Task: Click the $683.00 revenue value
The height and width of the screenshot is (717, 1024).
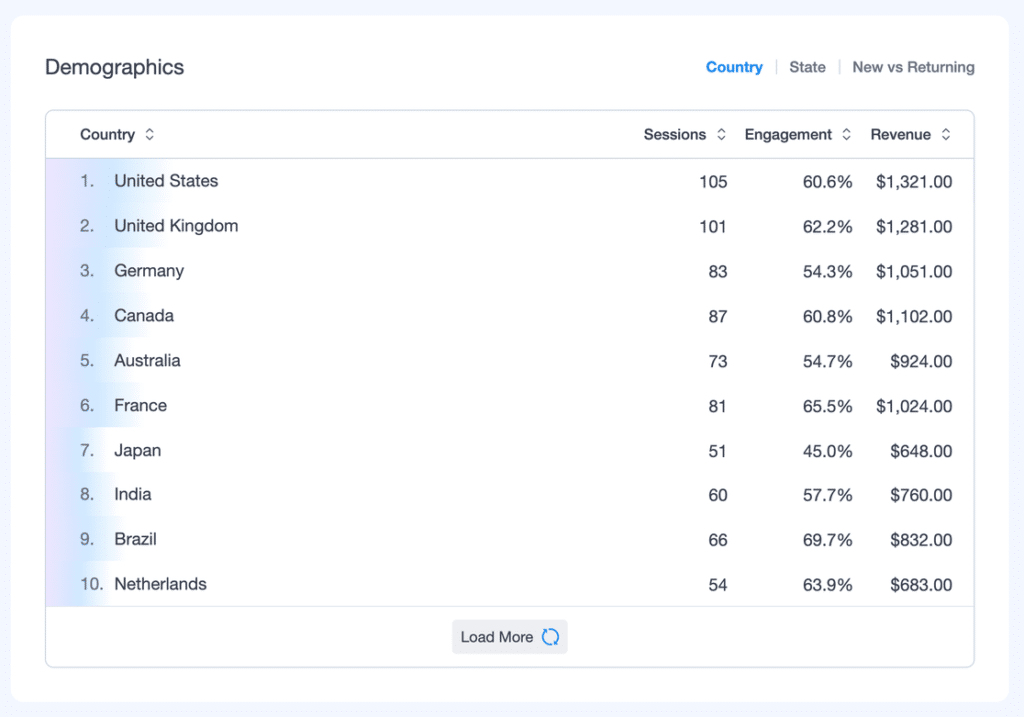Action: pyautogui.click(x=921, y=585)
